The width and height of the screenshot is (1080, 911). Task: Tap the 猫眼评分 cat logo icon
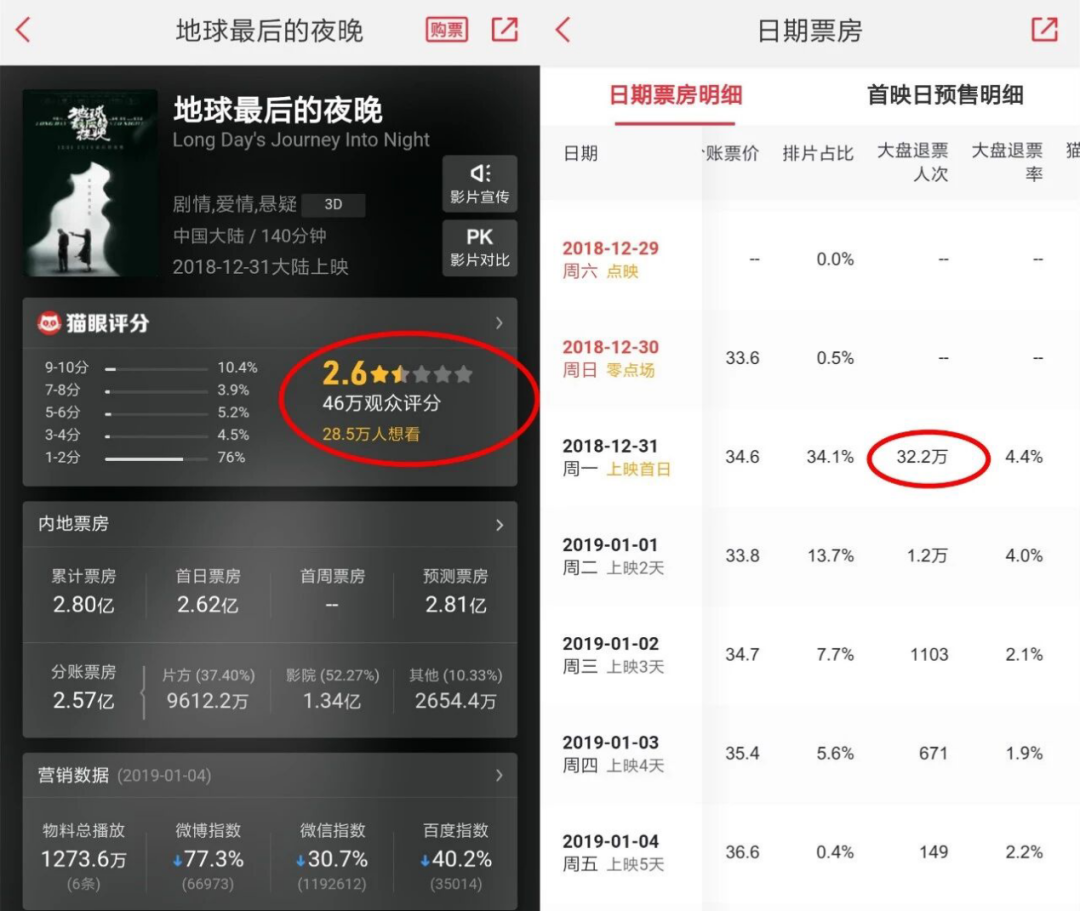(x=49, y=323)
